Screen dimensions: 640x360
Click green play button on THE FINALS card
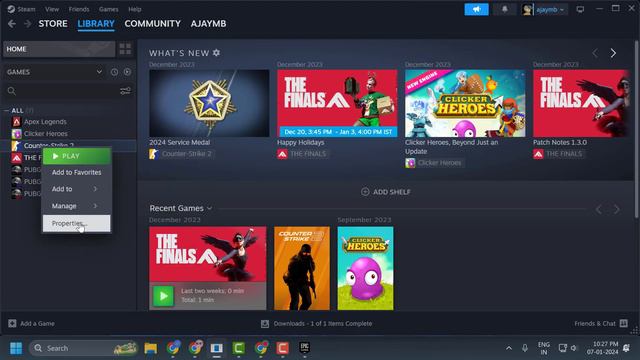163,296
